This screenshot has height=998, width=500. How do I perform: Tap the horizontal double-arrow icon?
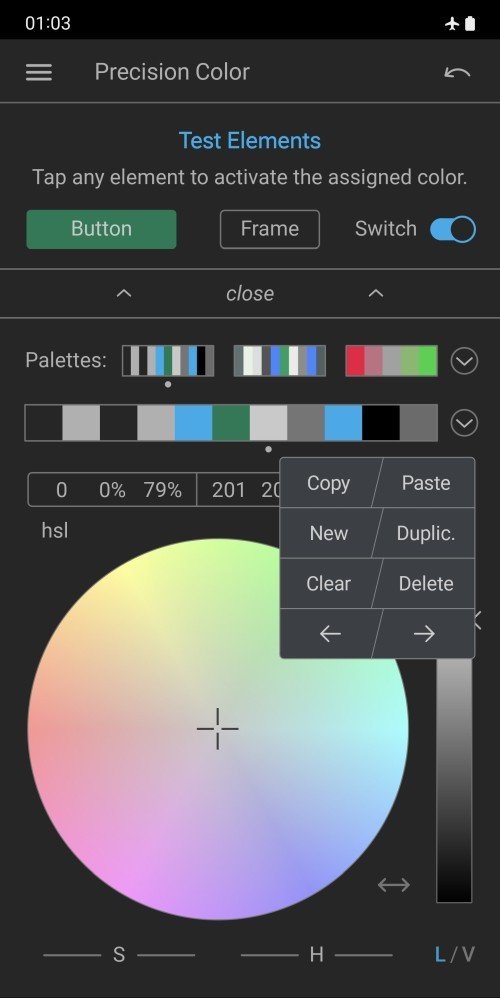coord(394,885)
